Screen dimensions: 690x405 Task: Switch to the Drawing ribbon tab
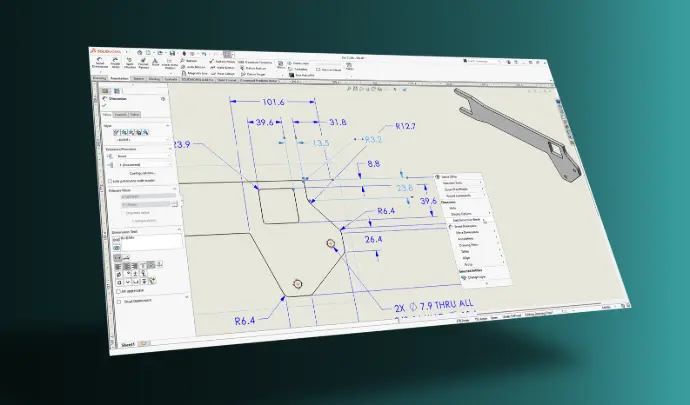(99, 78)
